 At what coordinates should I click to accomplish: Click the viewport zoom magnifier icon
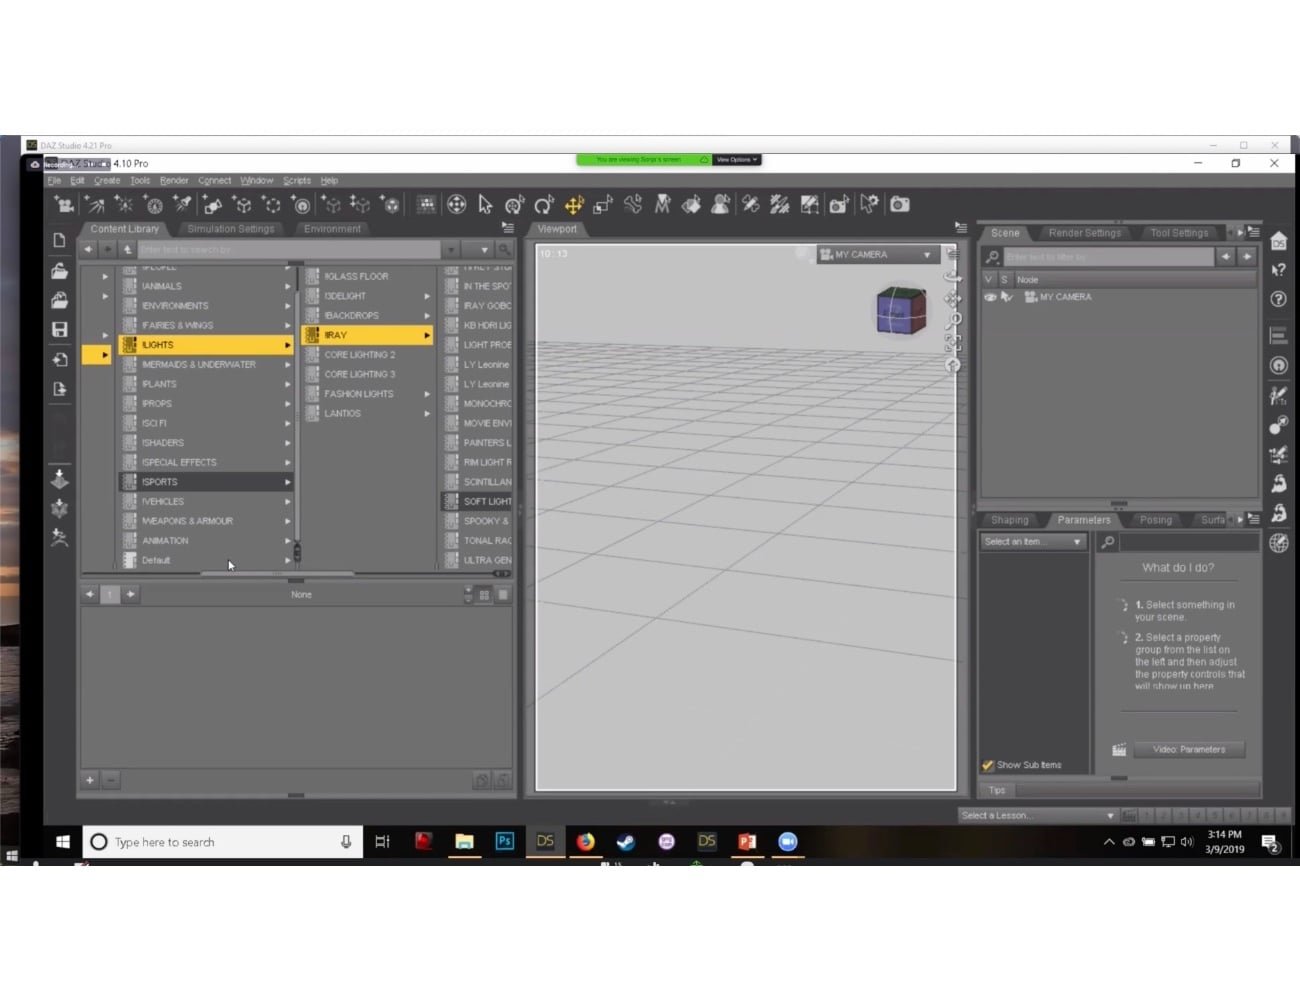[x=953, y=320]
